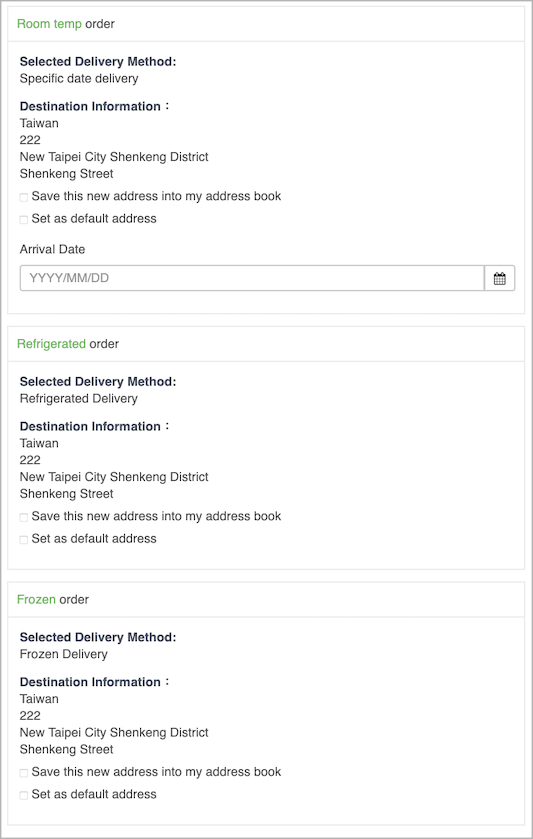
Task: Click the Arrival Date label
Action: click(x=52, y=249)
